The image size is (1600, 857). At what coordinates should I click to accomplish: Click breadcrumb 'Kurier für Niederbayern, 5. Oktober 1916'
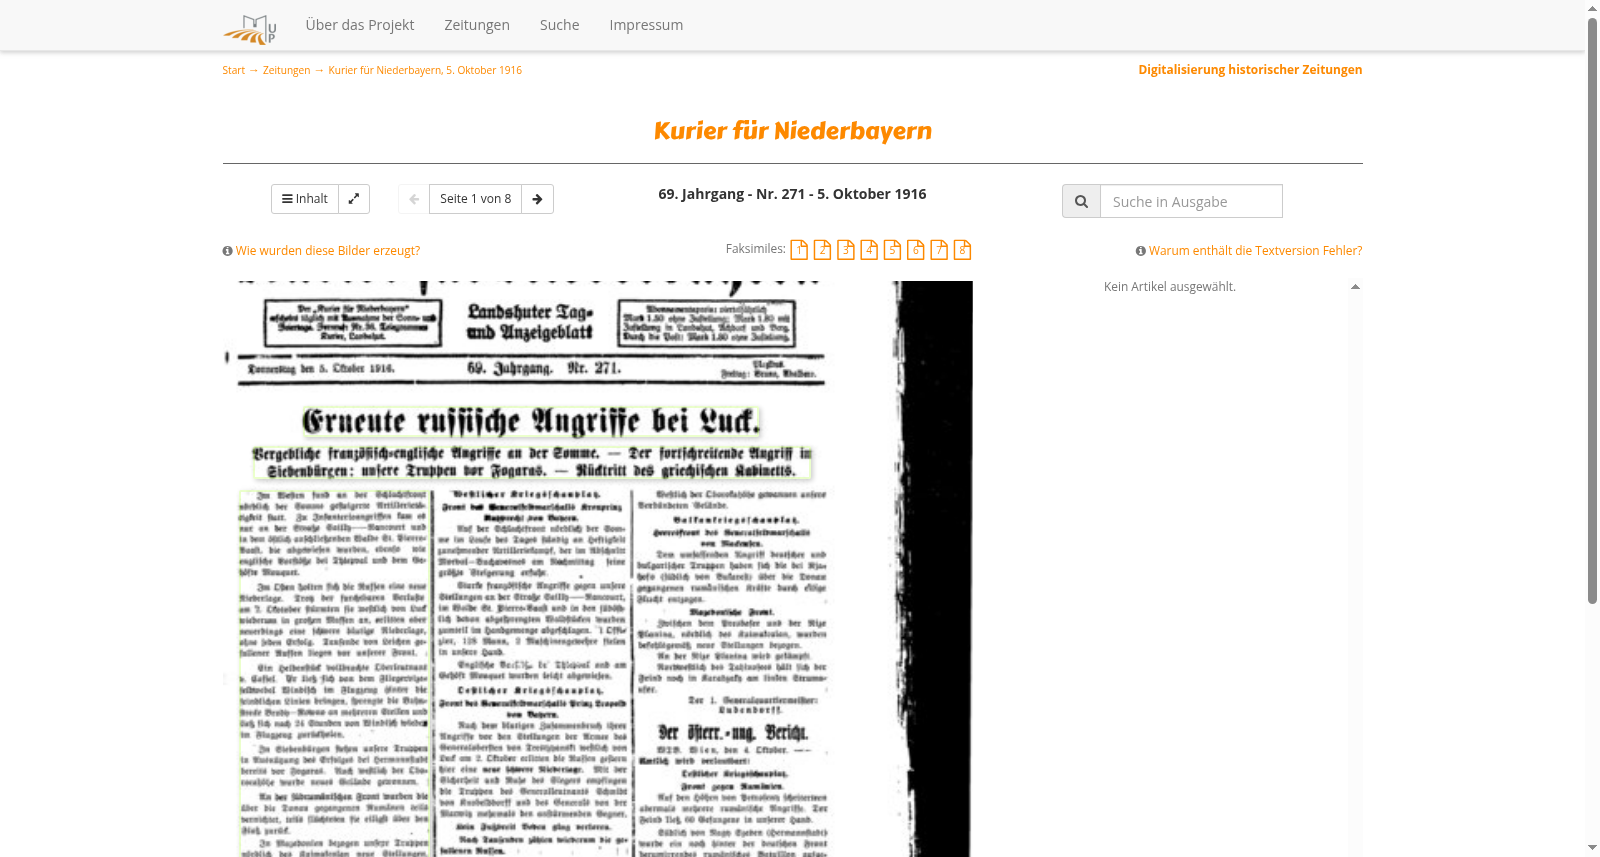tap(425, 70)
